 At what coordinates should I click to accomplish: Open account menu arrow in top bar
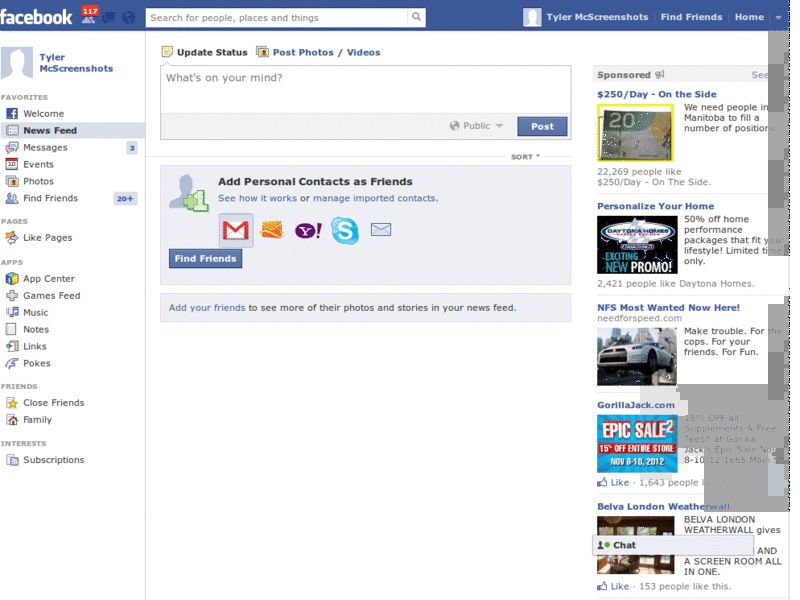click(x=779, y=17)
